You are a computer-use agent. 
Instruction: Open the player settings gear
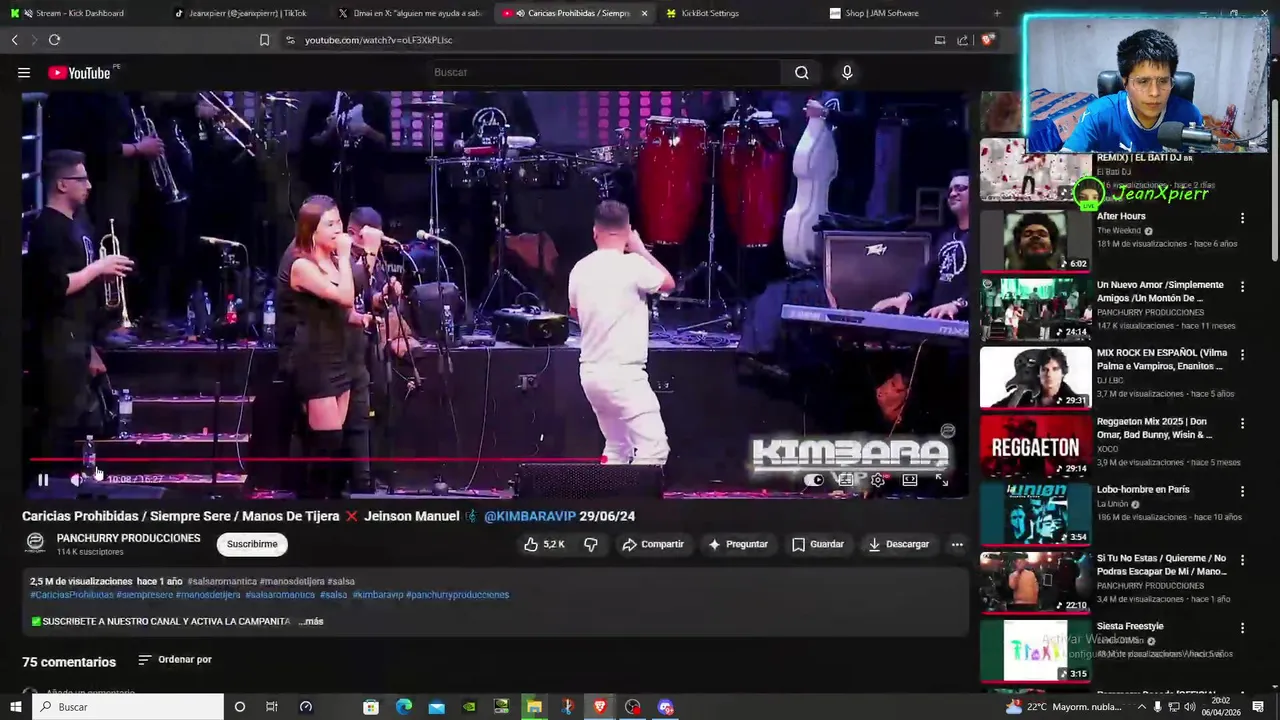pyautogui.click(x=878, y=480)
